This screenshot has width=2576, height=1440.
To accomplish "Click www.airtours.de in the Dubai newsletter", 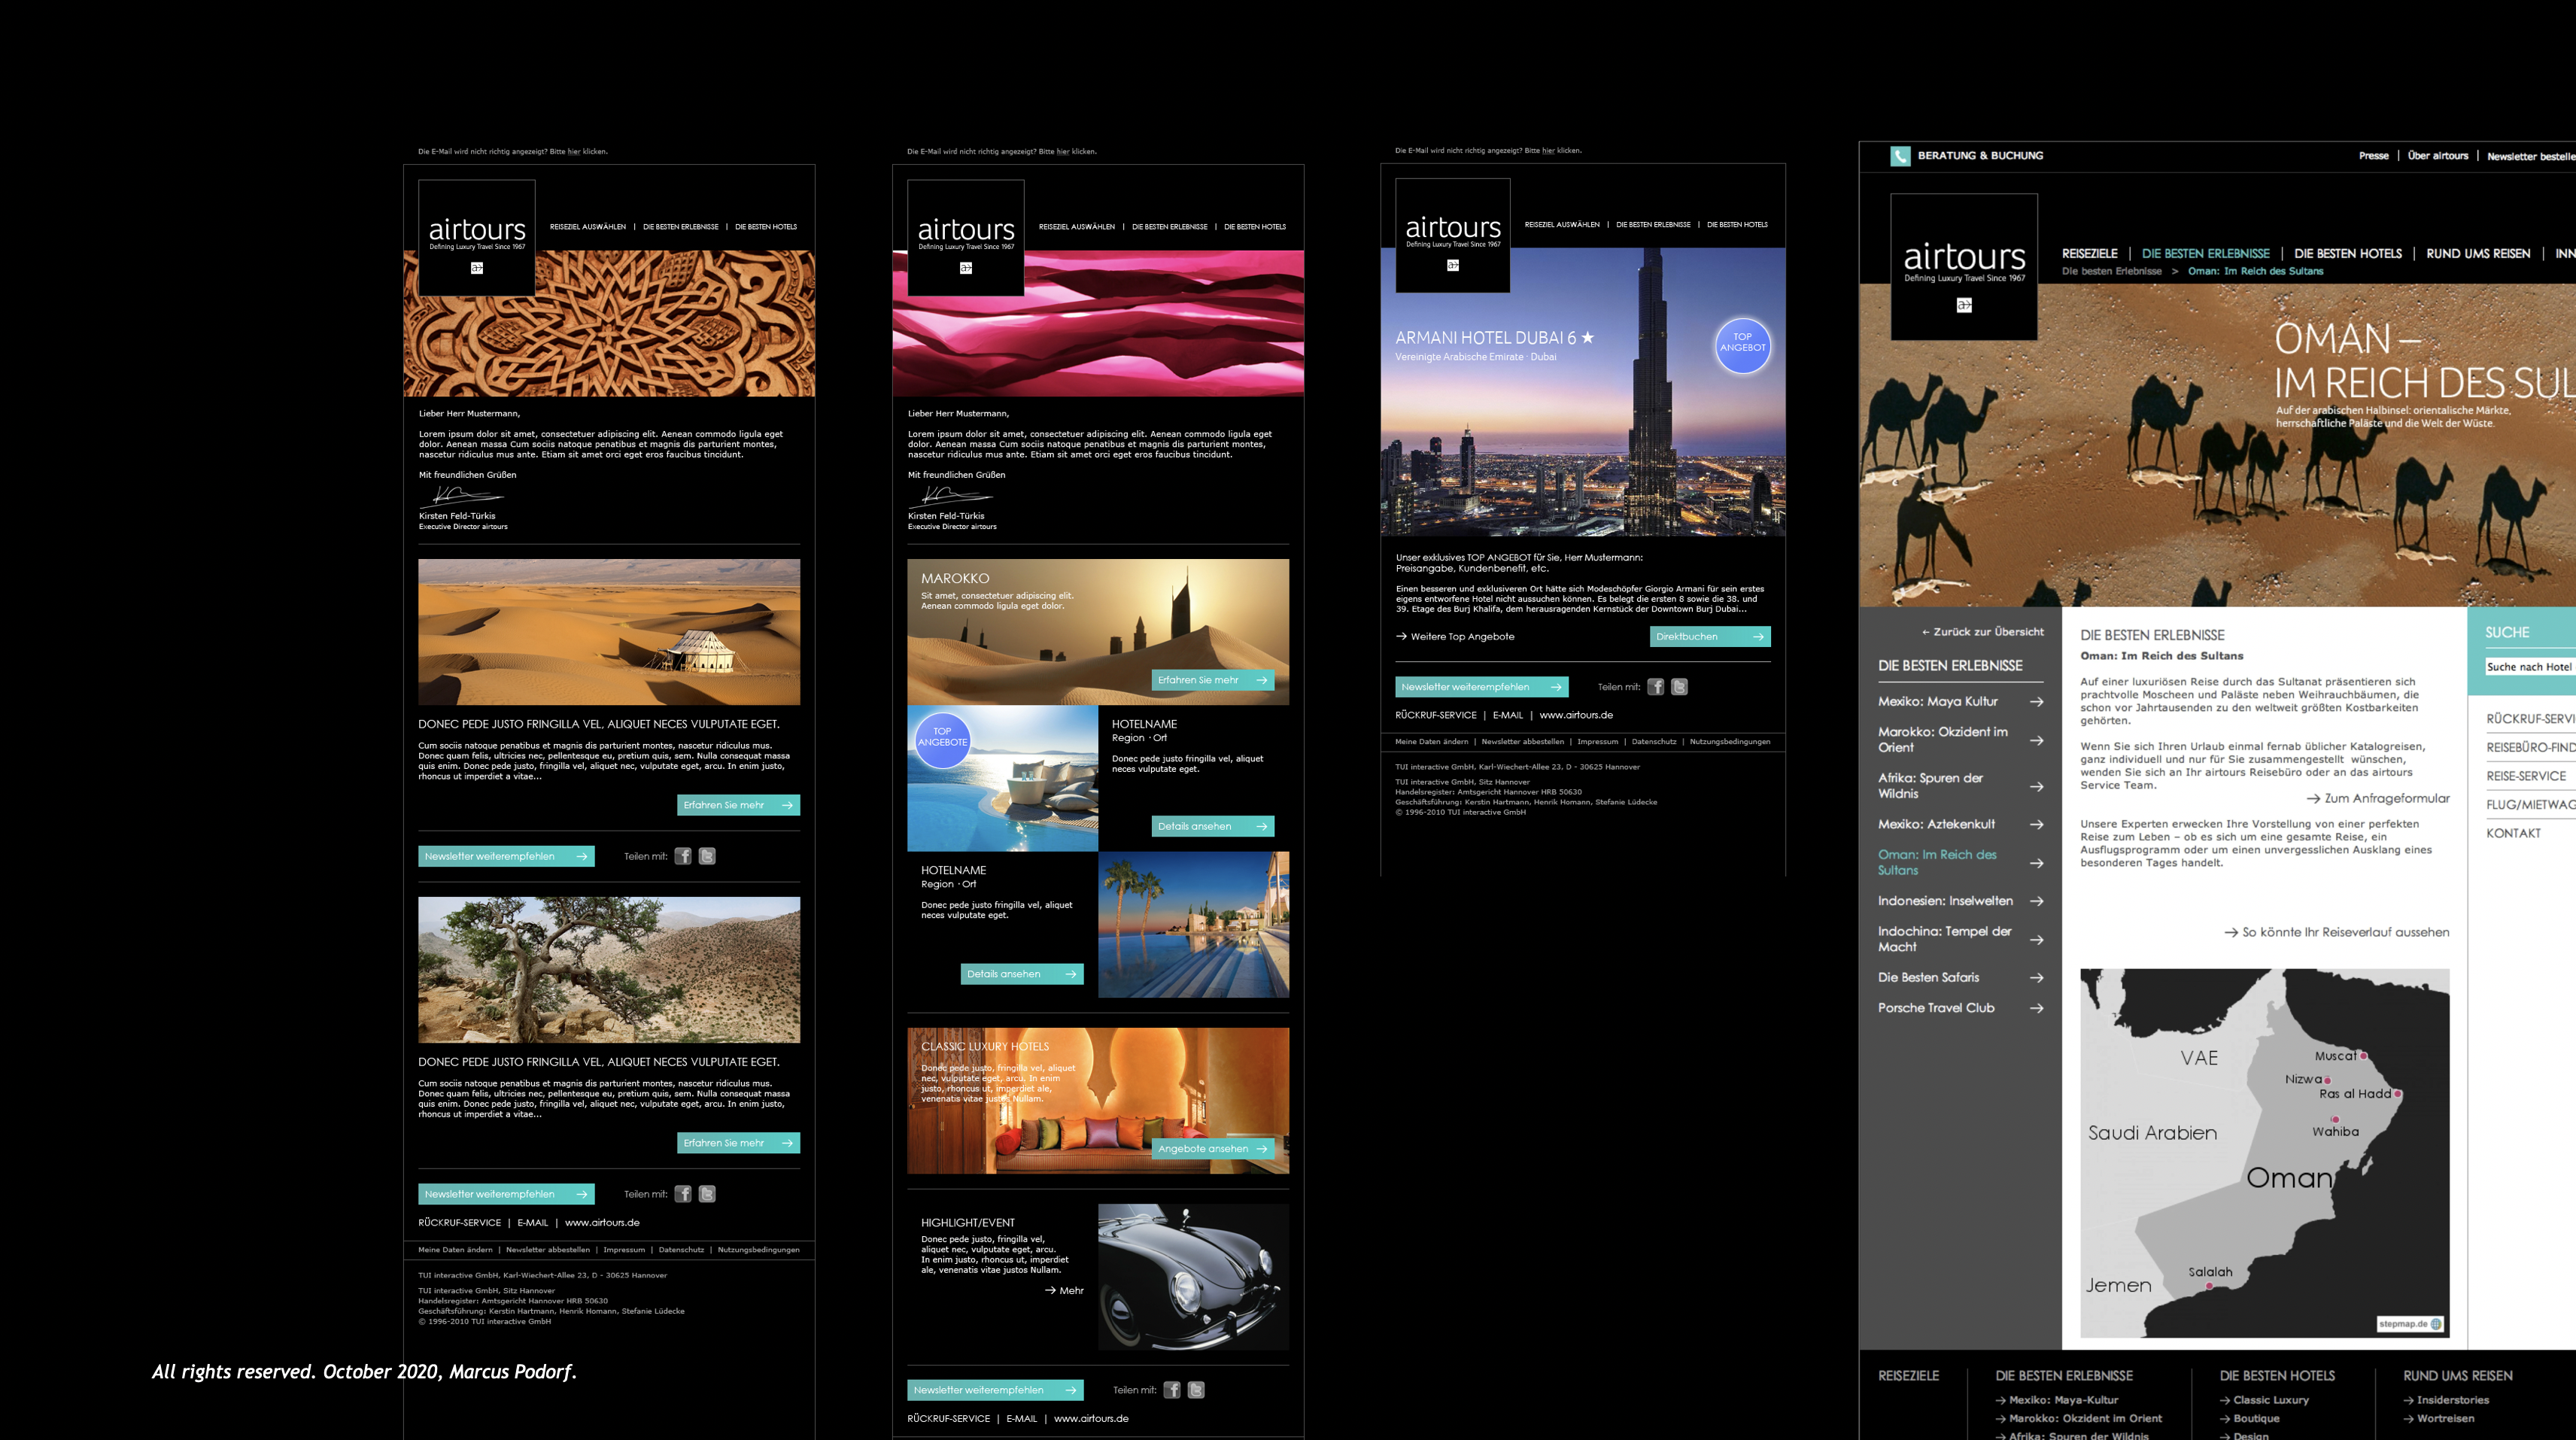I will click(1576, 716).
